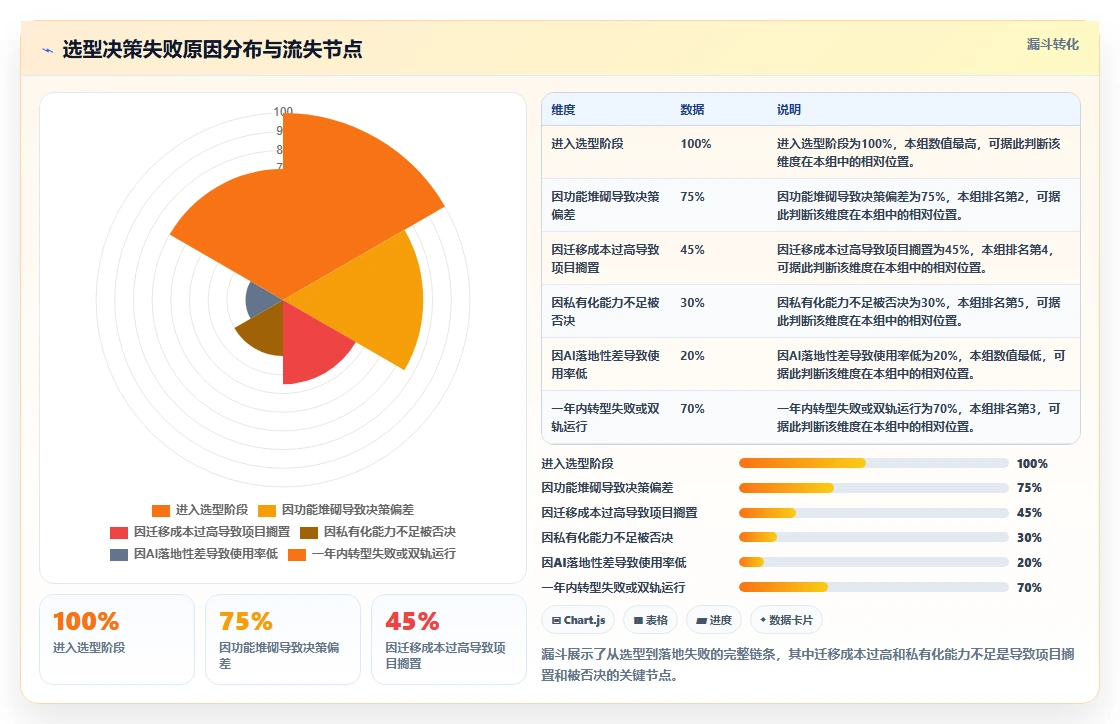The height and width of the screenshot is (724, 1120).
Task: Click the 100 axis label atop chart
Action: pos(283,111)
